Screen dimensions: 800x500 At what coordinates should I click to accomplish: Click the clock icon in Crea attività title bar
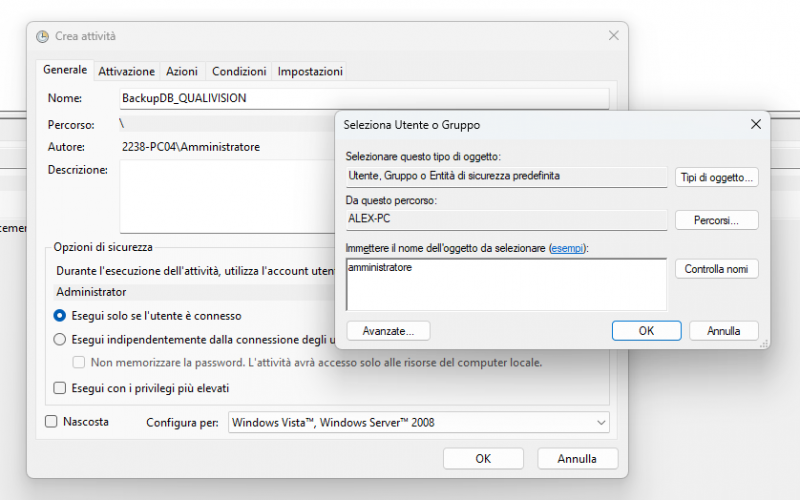point(42,36)
